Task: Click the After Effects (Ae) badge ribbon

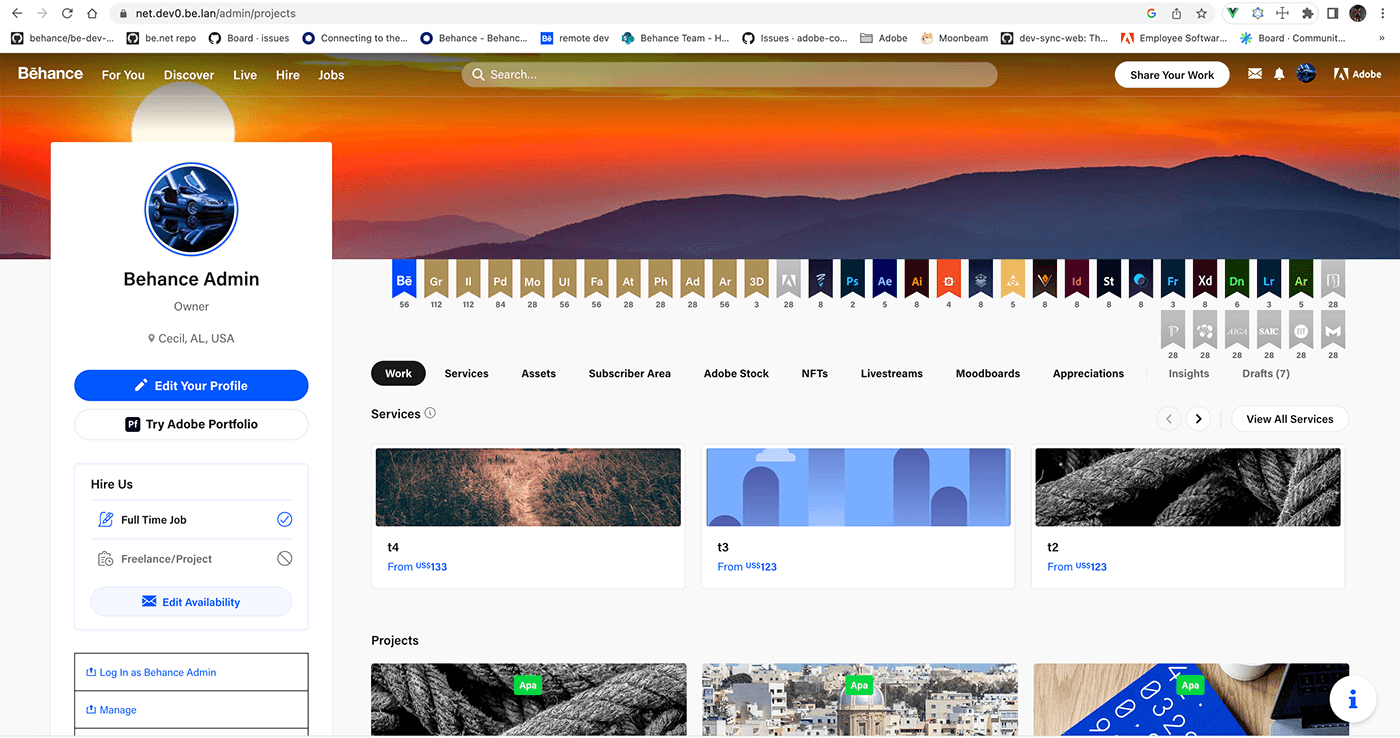Action: point(884,280)
